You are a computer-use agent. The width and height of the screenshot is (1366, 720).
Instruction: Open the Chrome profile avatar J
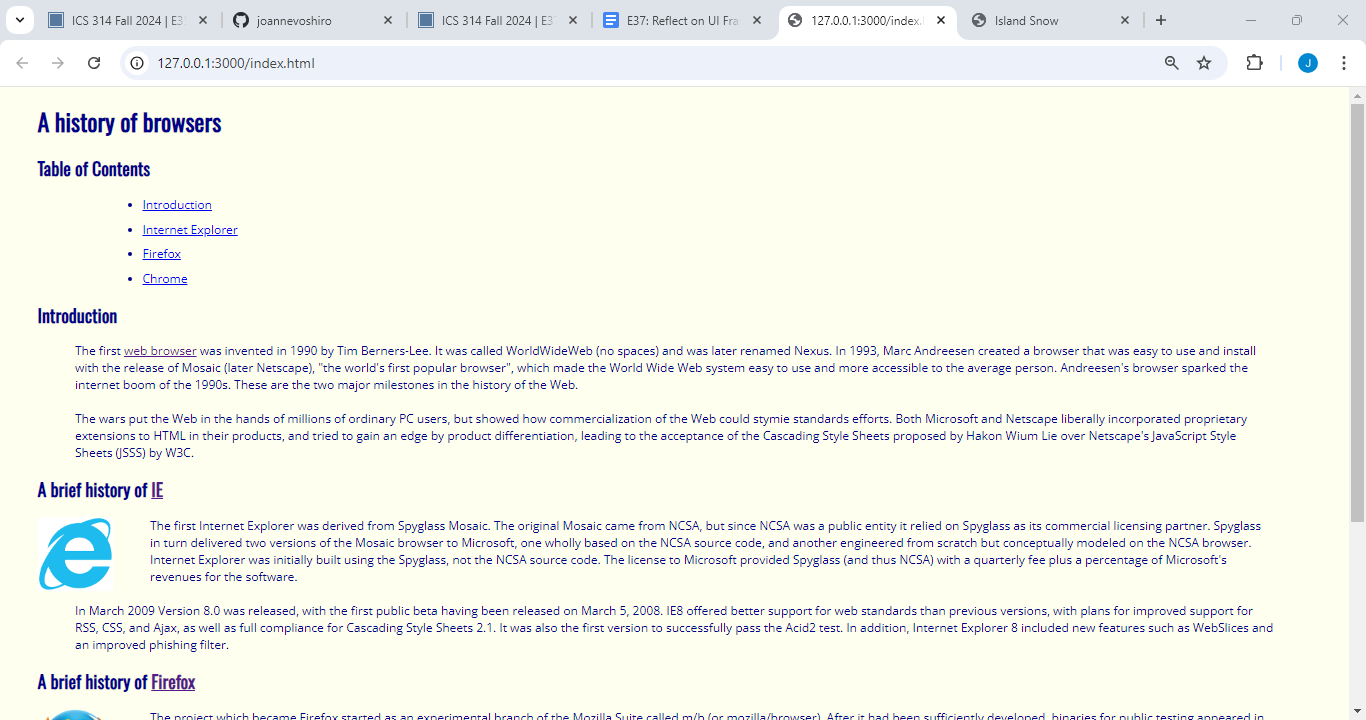1308,63
